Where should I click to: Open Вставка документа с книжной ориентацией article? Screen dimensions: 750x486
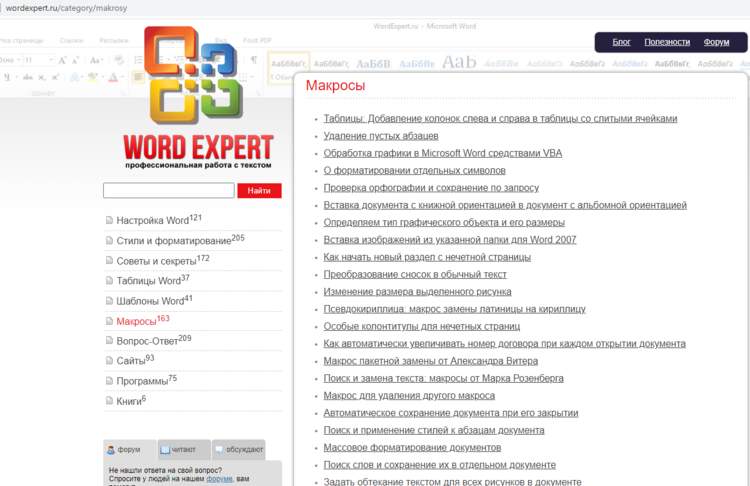pyautogui.click(x=505, y=205)
